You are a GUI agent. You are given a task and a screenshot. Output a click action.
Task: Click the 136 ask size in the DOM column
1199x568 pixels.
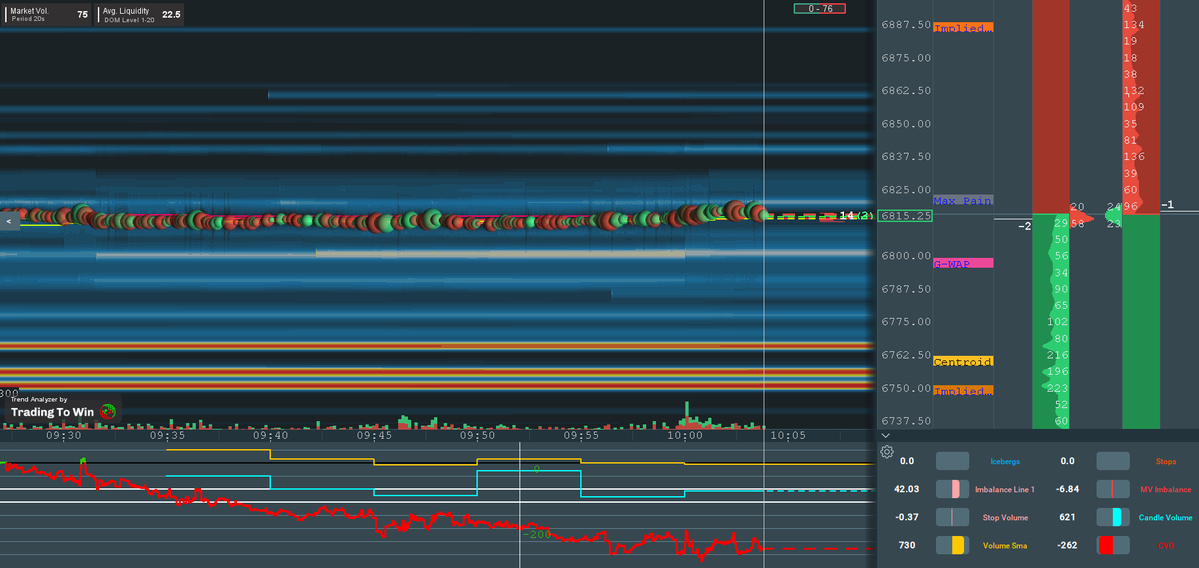1135,157
